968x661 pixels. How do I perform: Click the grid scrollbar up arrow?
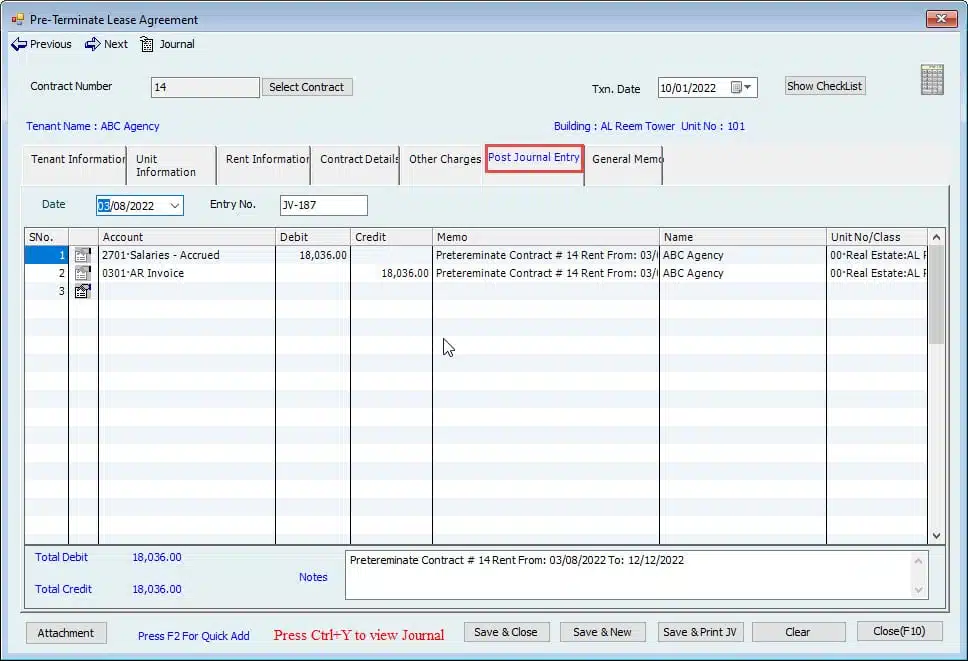click(x=936, y=237)
